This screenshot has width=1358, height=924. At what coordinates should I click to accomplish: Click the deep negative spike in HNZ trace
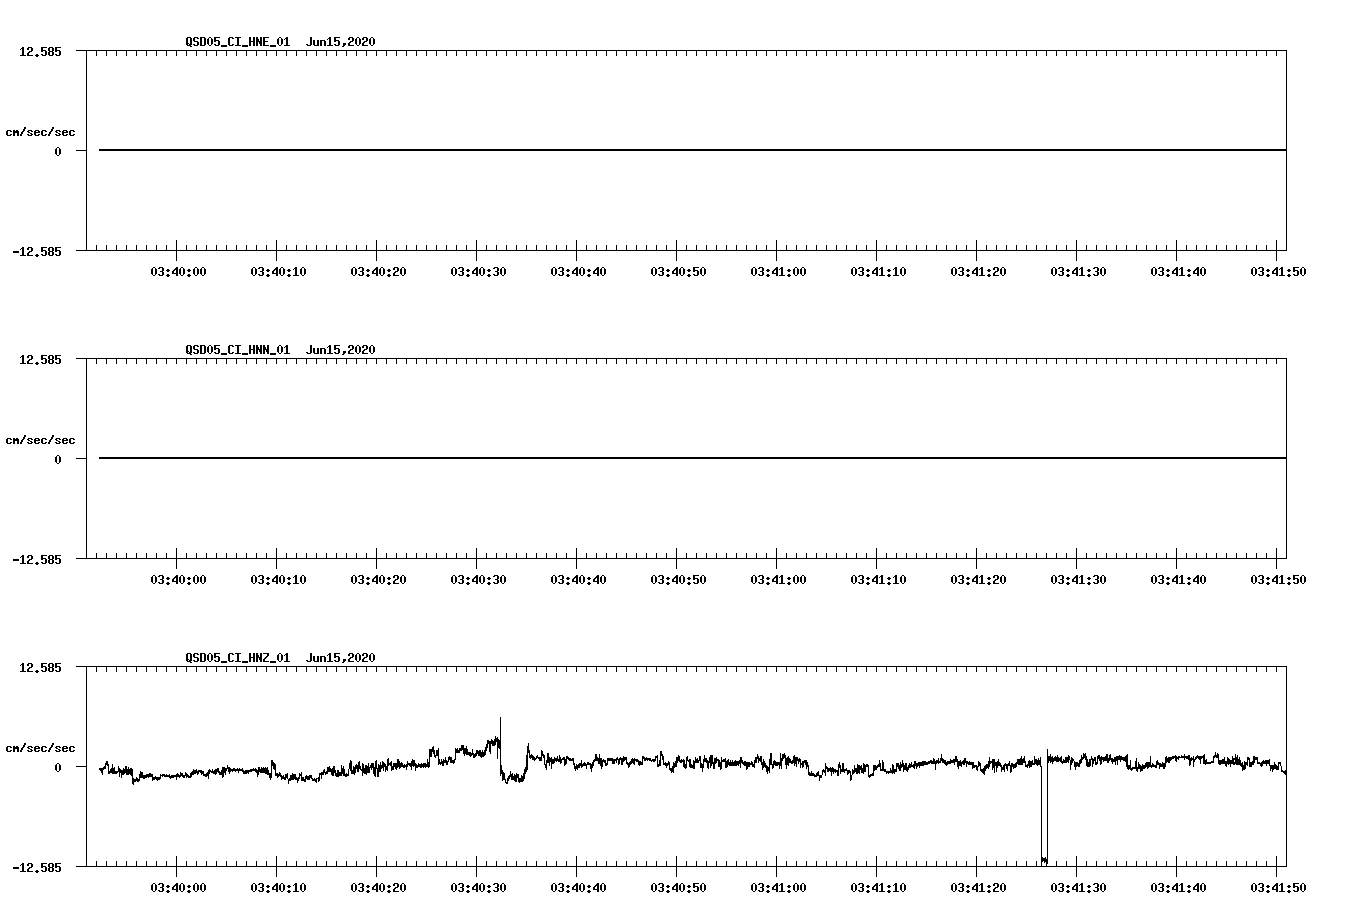1044,812
